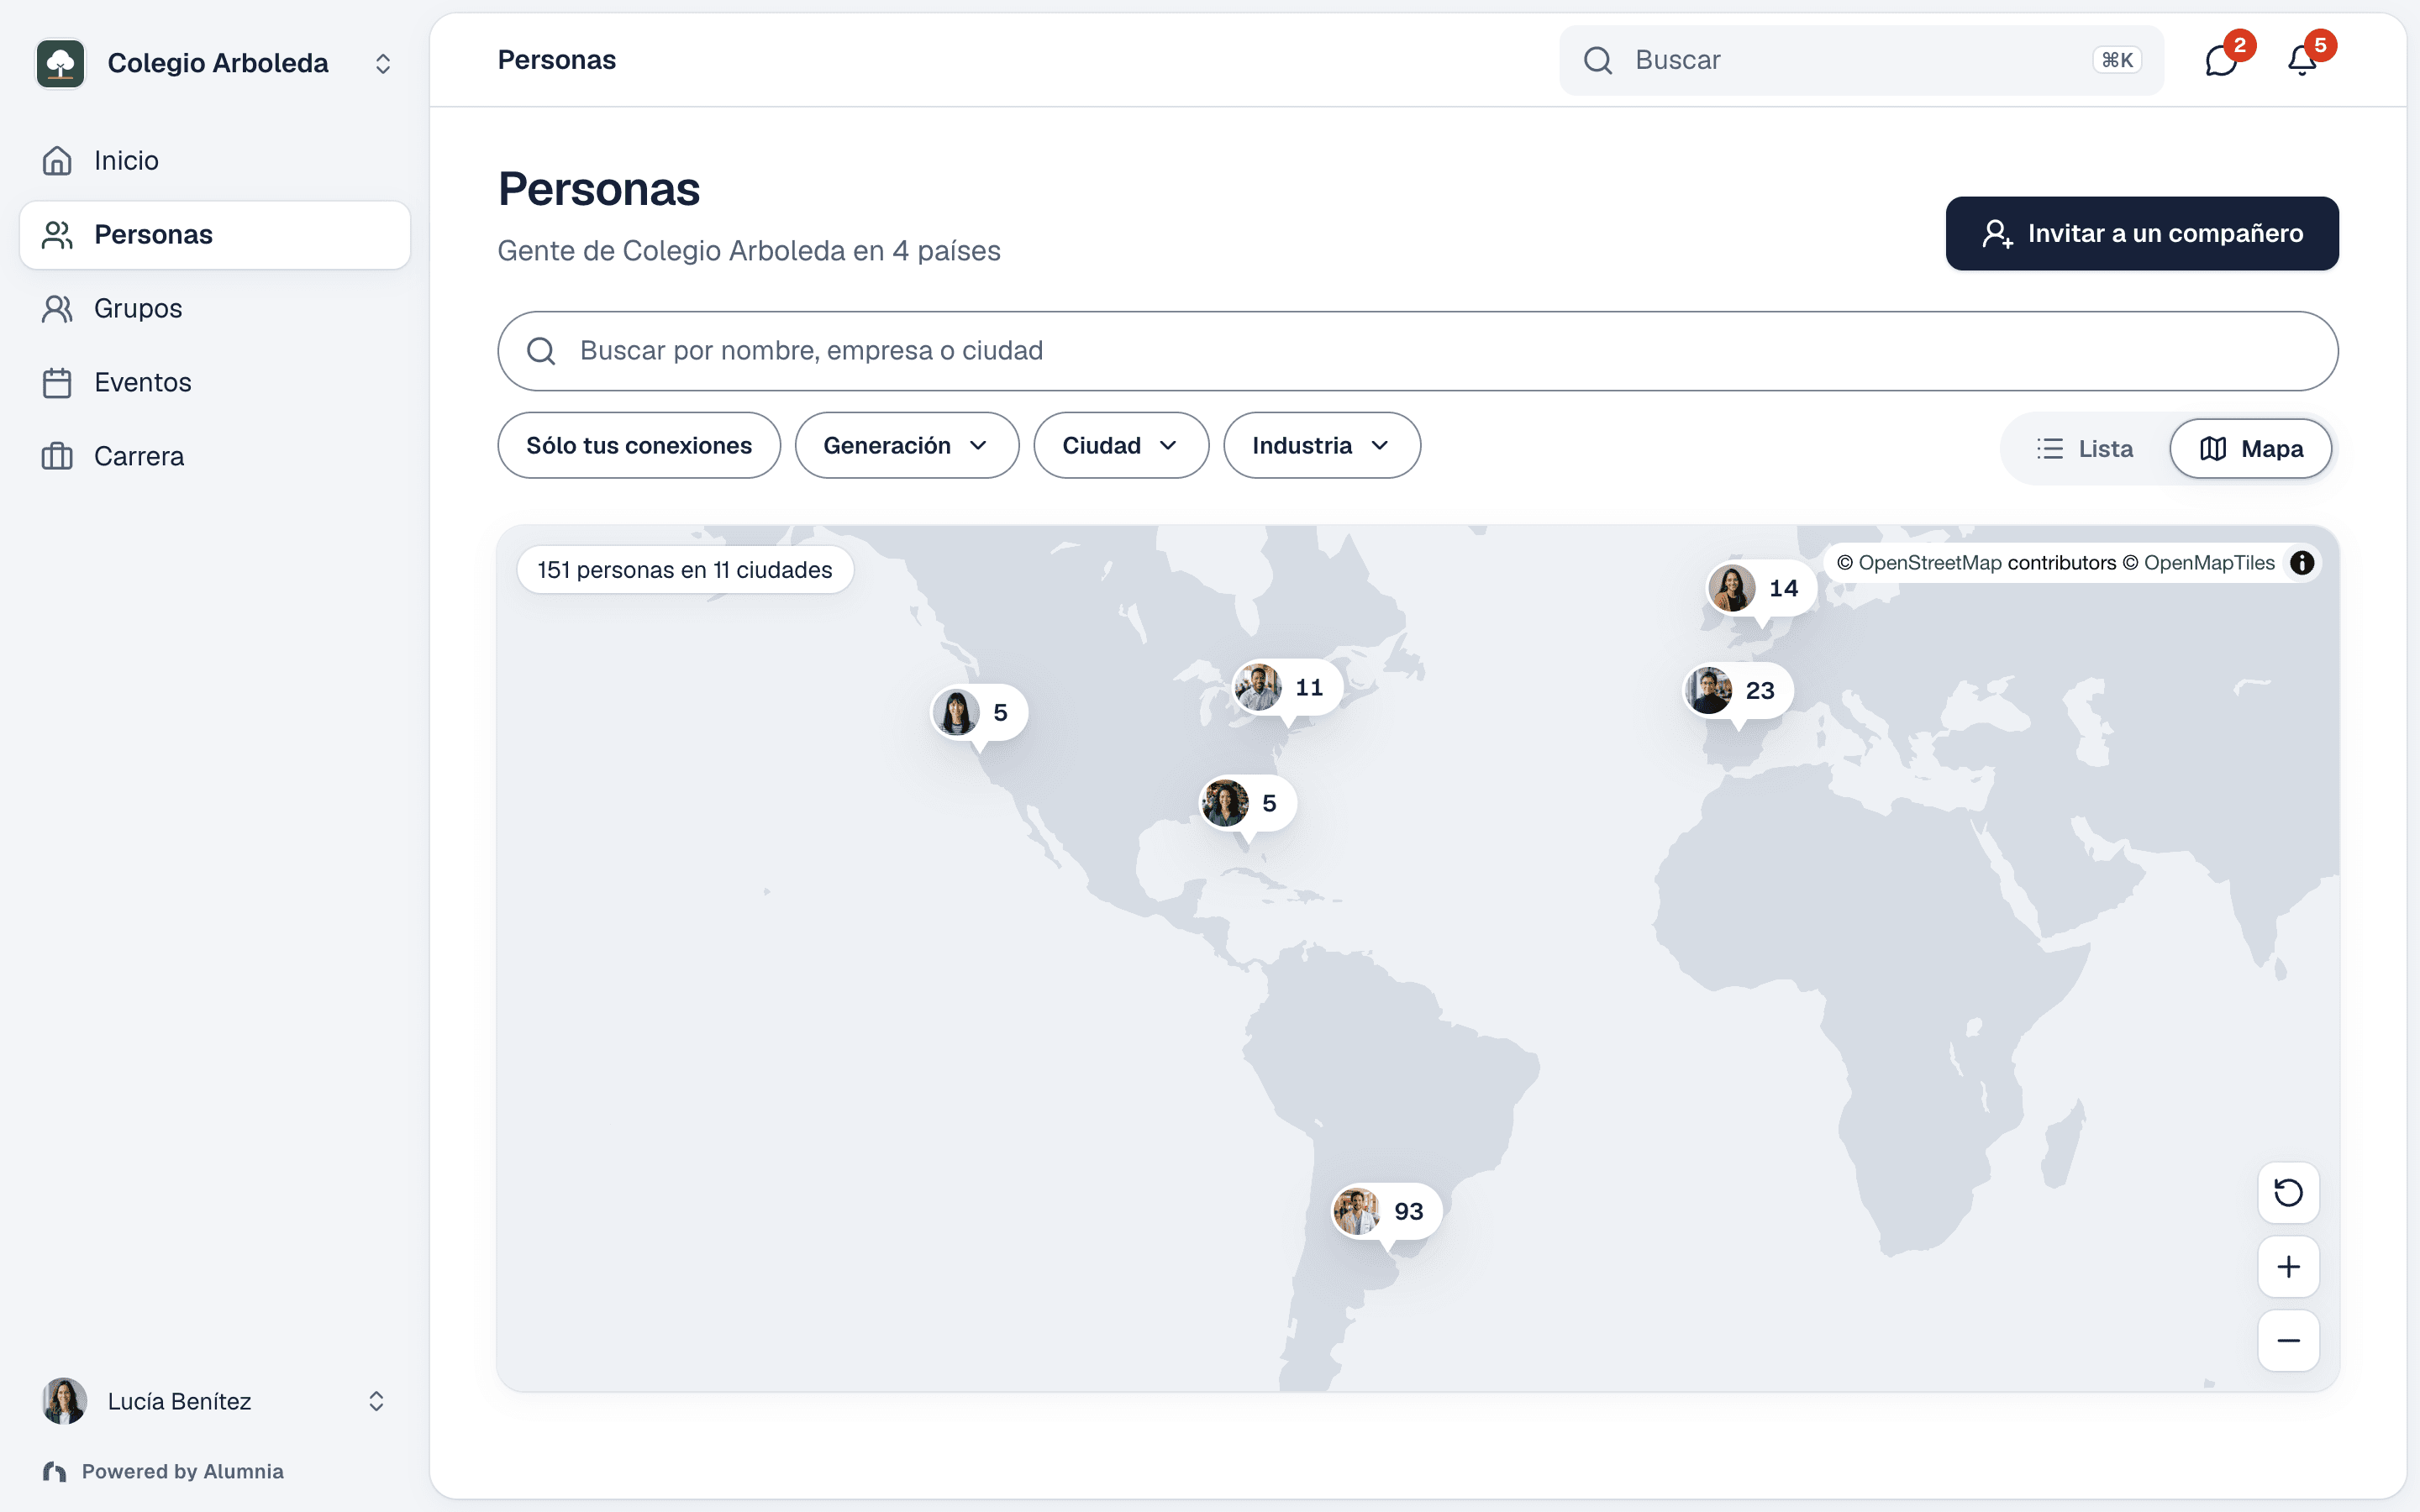The height and width of the screenshot is (1512, 2420).
Task: Click the top bar Buscar magnifier icon
Action: 1598,61
